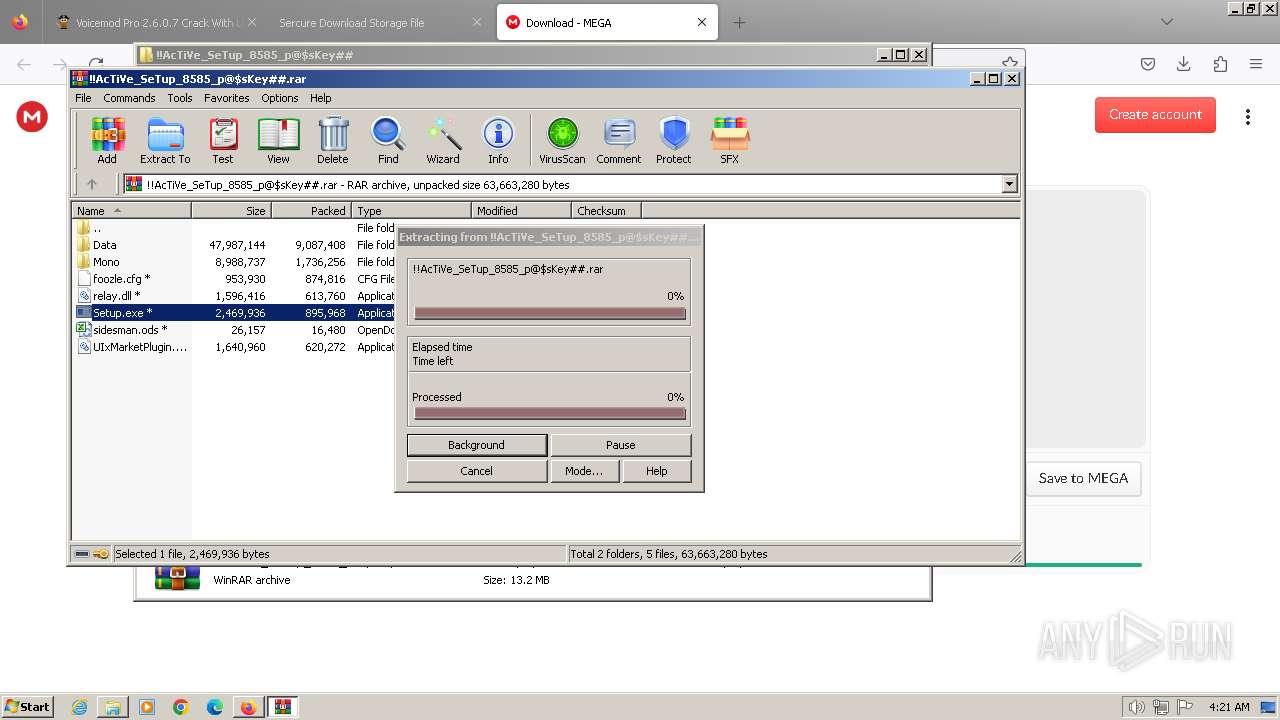Go up one folder with the arrow icon

(x=92, y=184)
